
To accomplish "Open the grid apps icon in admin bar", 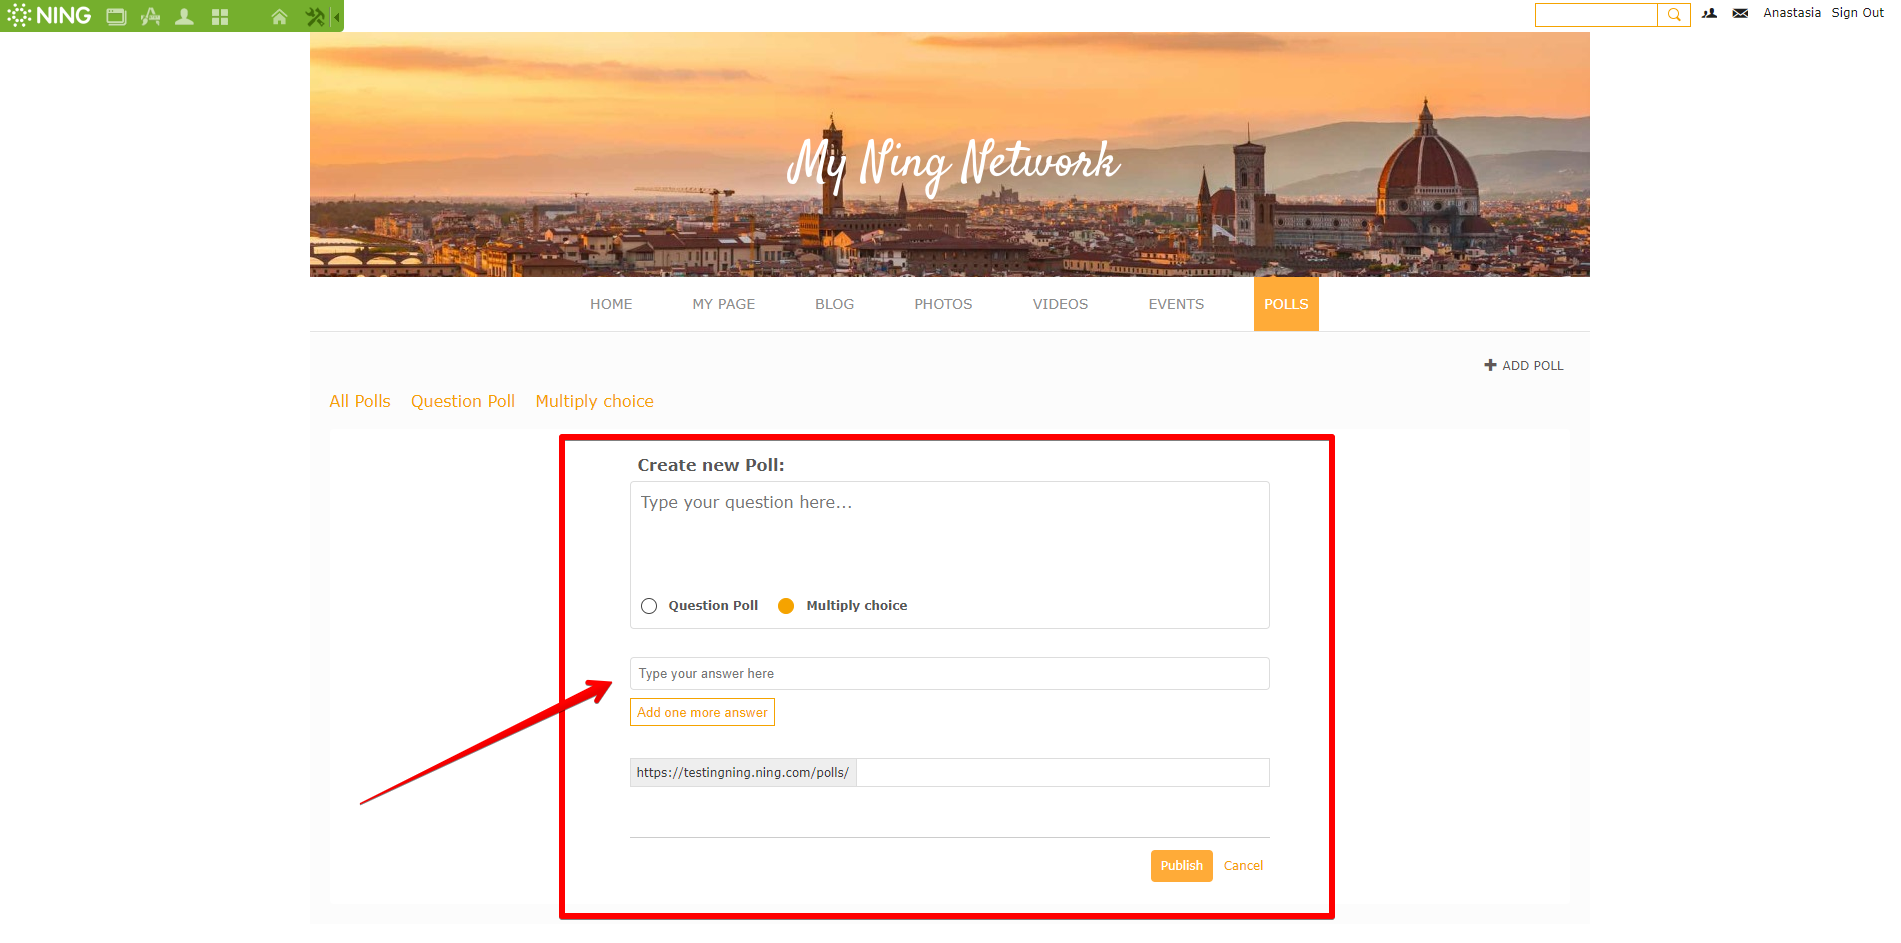I will (x=220, y=17).
